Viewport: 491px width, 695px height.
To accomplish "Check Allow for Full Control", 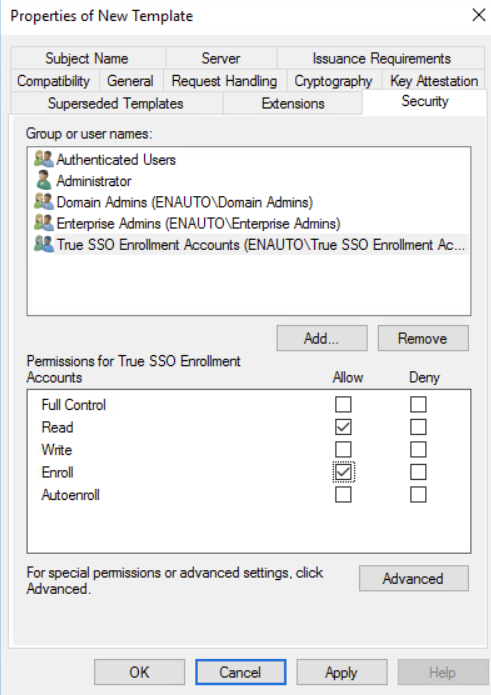I will point(343,404).
